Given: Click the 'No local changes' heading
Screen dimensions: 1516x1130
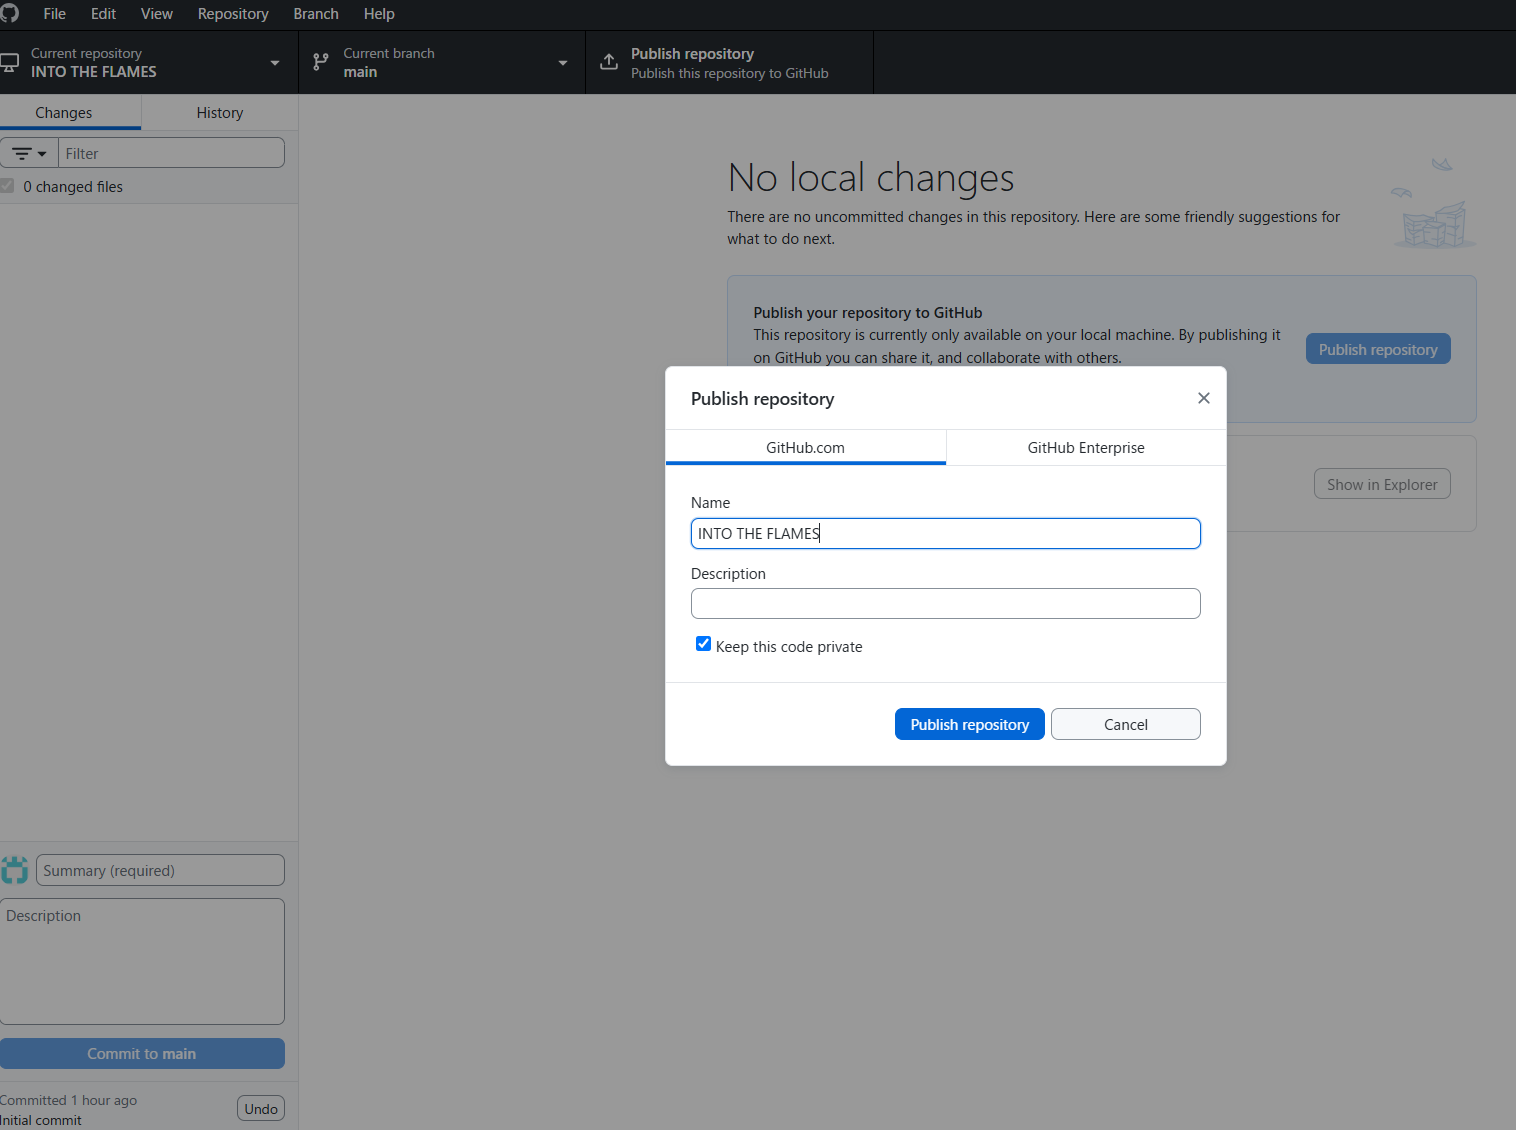Looking at the screenshot, I should (871, 178).
